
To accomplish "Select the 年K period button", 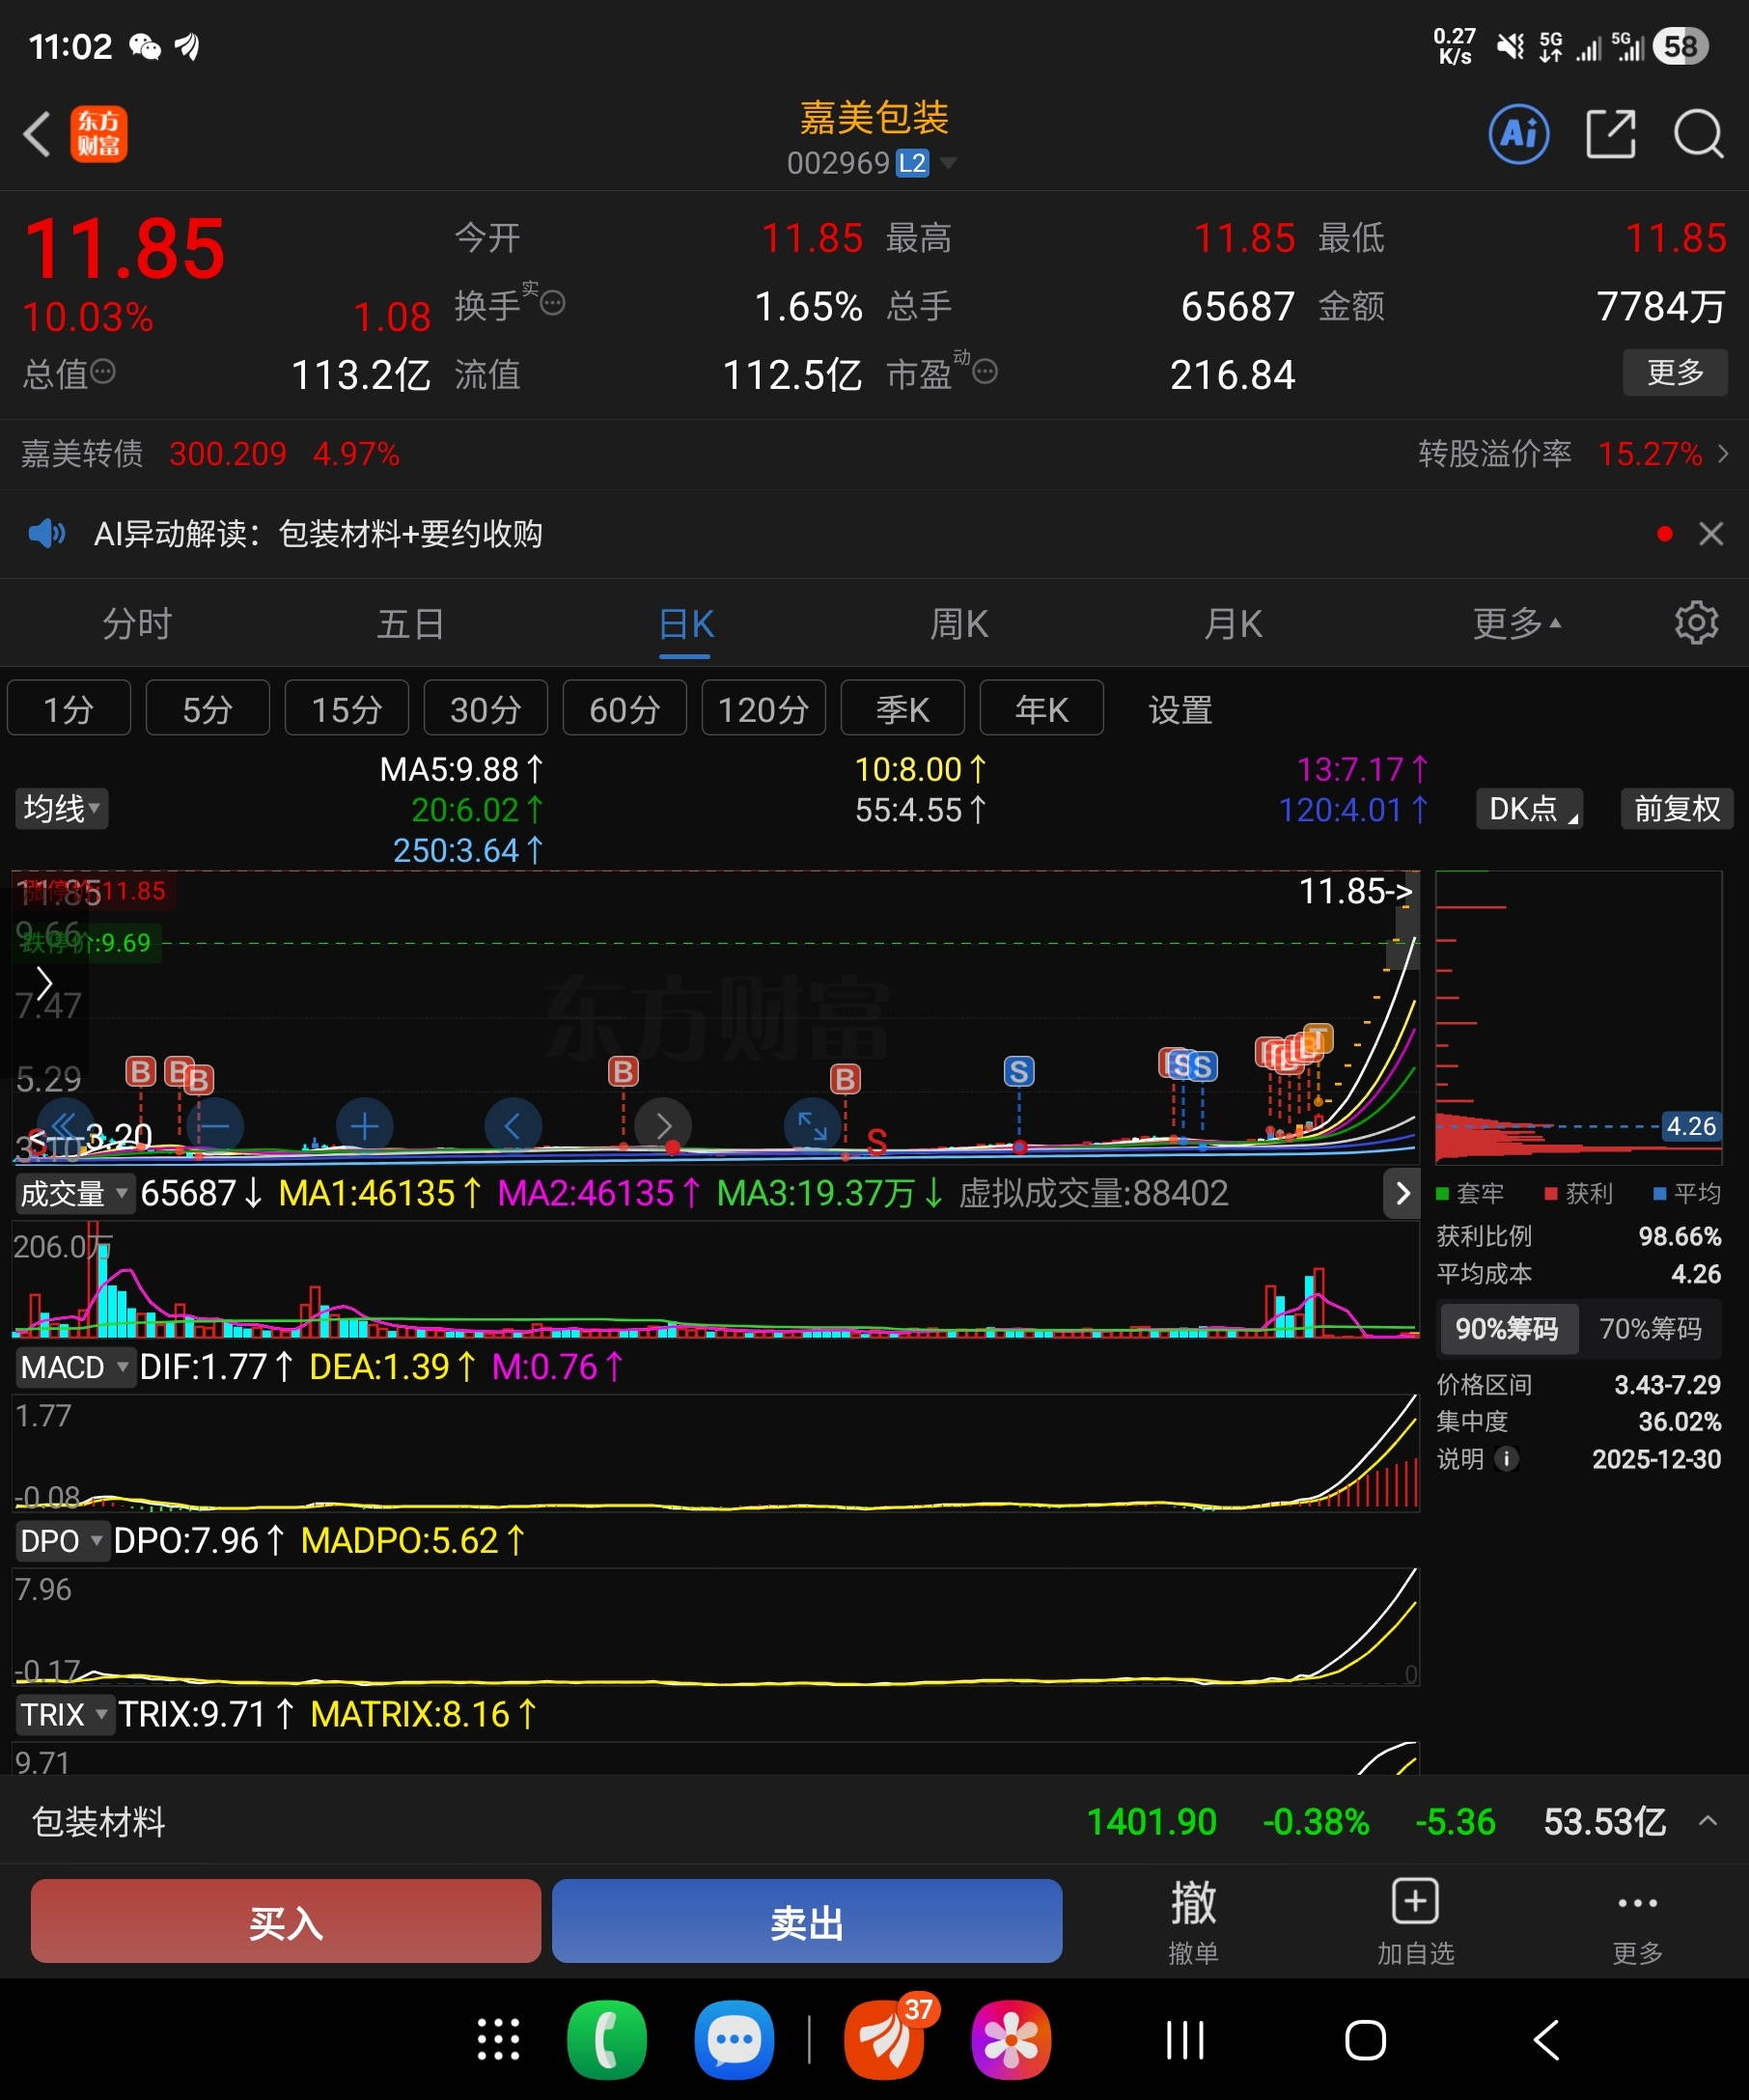I will tap(1042, 708).
